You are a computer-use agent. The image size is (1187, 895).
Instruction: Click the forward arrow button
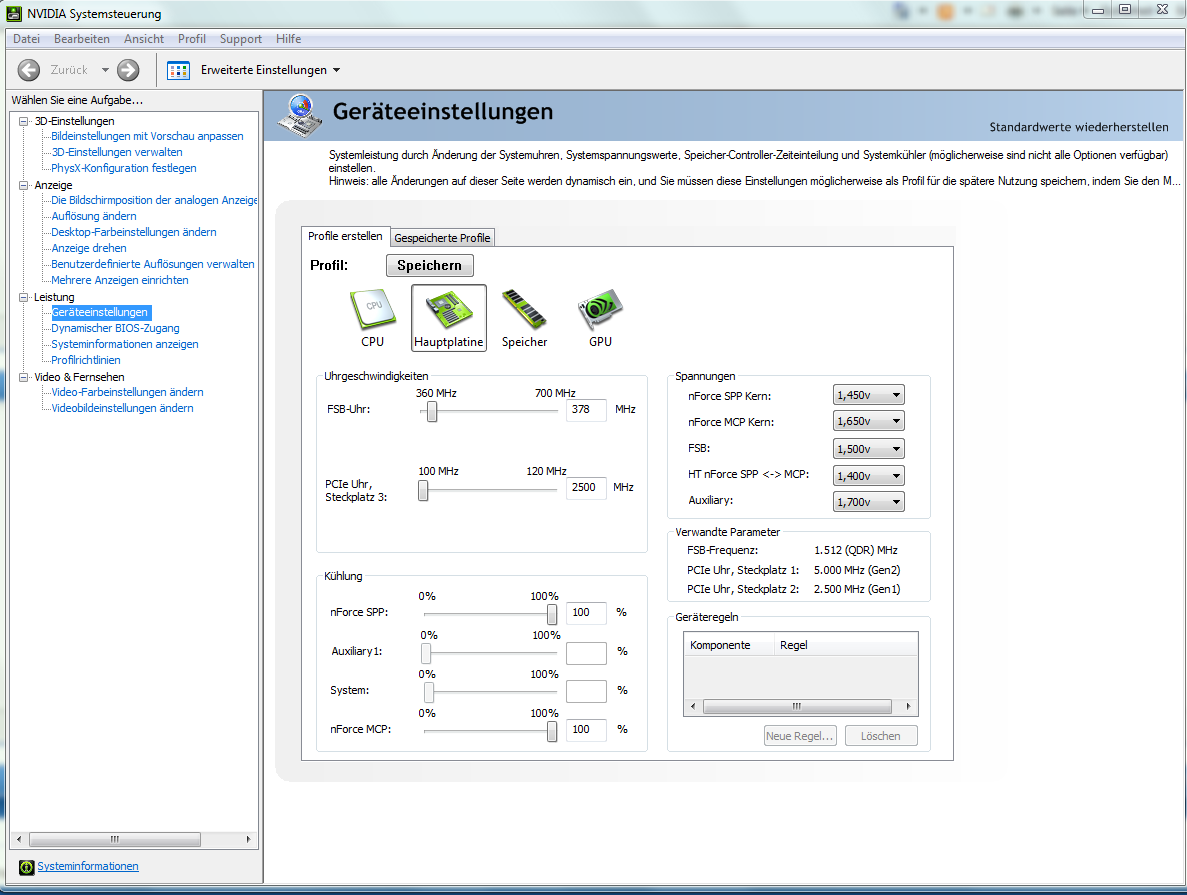click(129, 70)
